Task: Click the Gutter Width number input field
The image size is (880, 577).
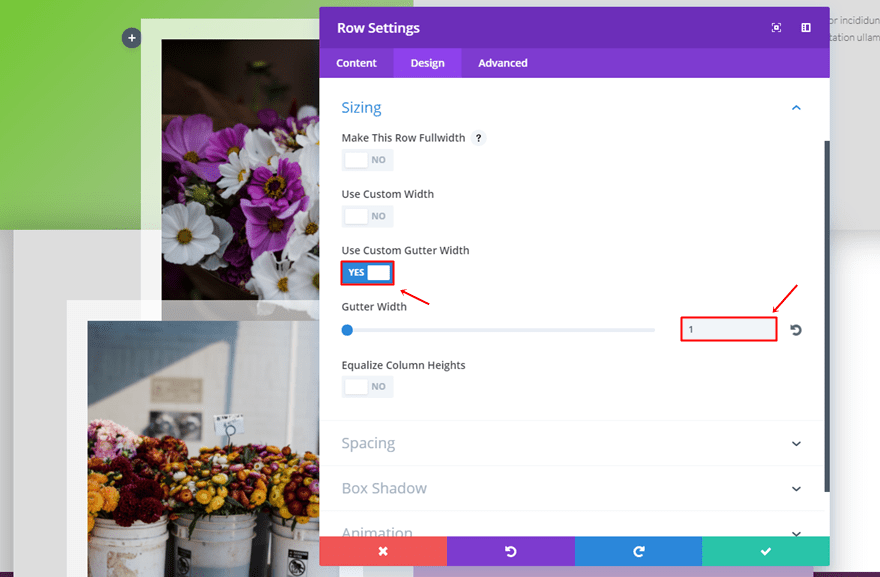Action: (728, 330)
